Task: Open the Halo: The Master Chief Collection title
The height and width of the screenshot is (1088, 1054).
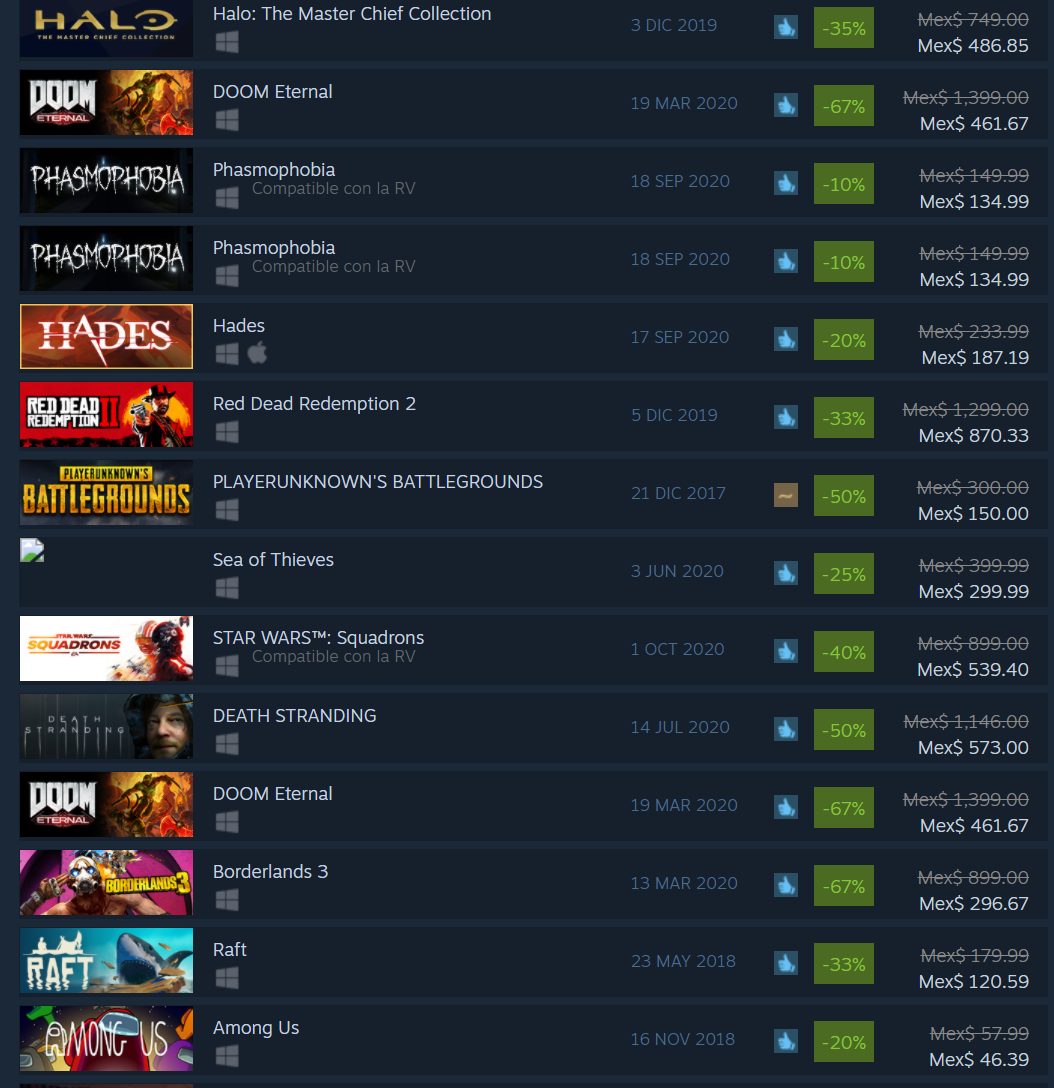Action: click(x=352, y=14)
